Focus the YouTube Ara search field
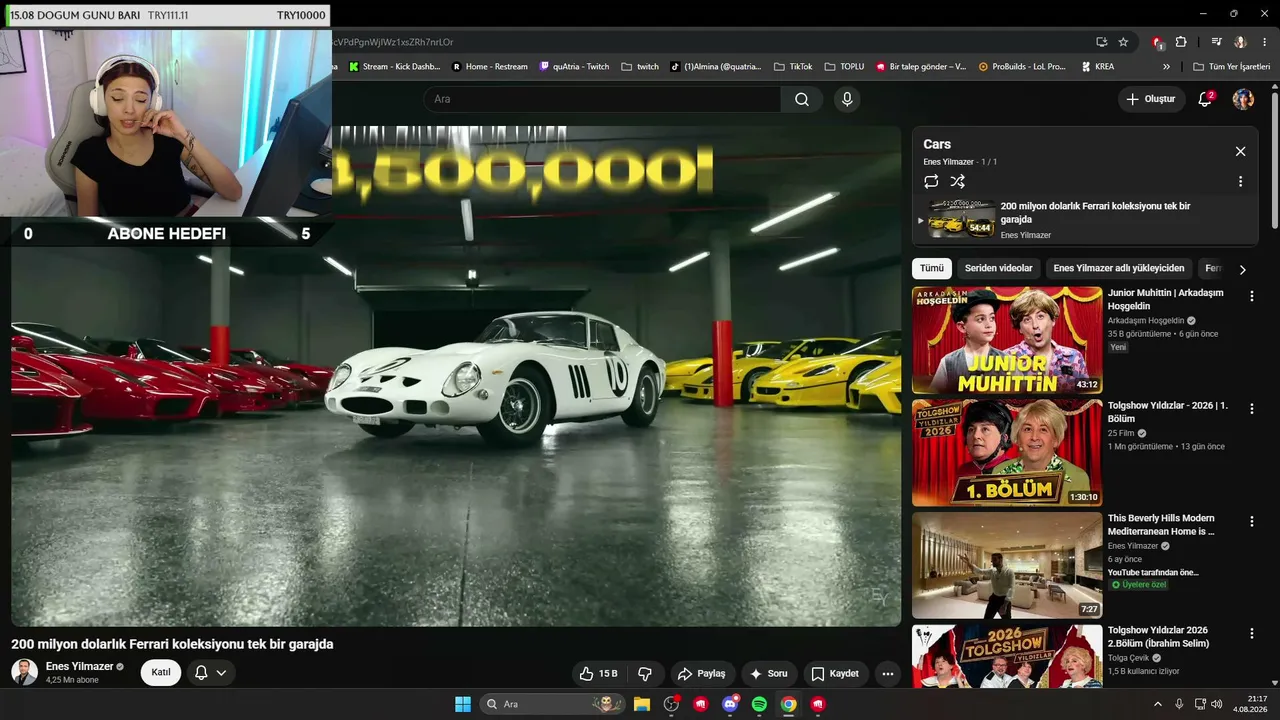The height and width of the screenshot is (720, 1280). point(602,99)
